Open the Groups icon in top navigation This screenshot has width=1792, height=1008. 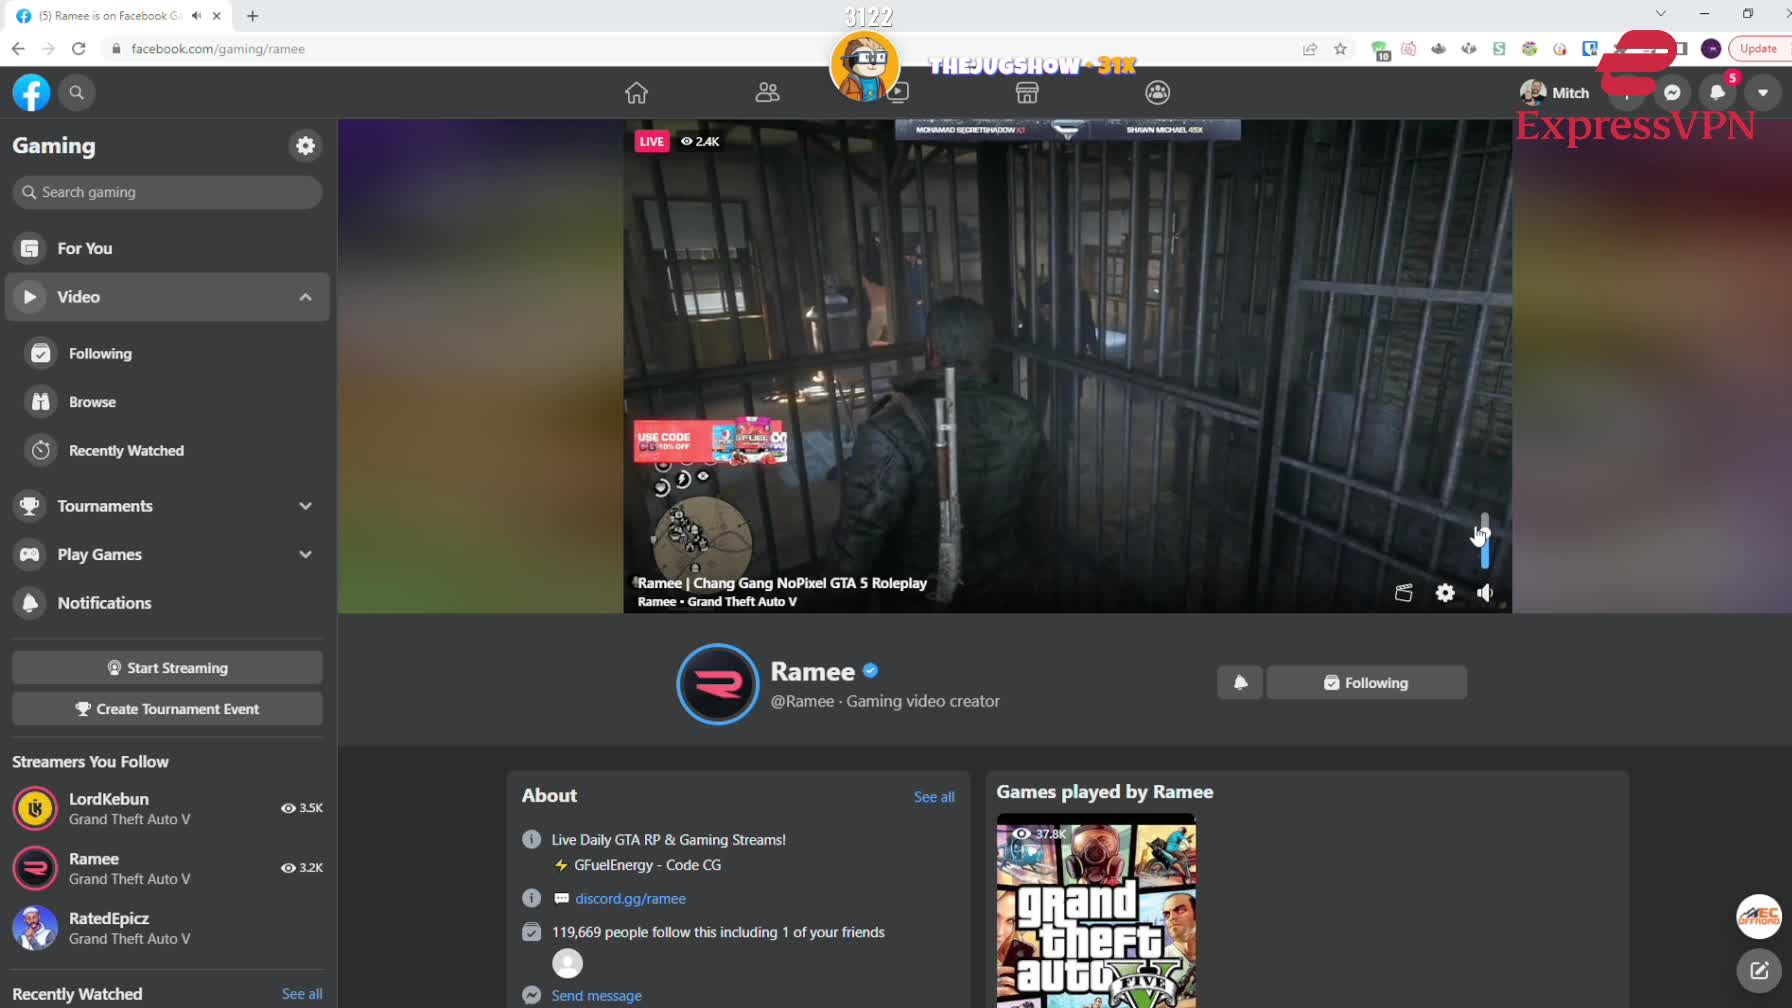pyautogui.click(x=1157, y=93)
